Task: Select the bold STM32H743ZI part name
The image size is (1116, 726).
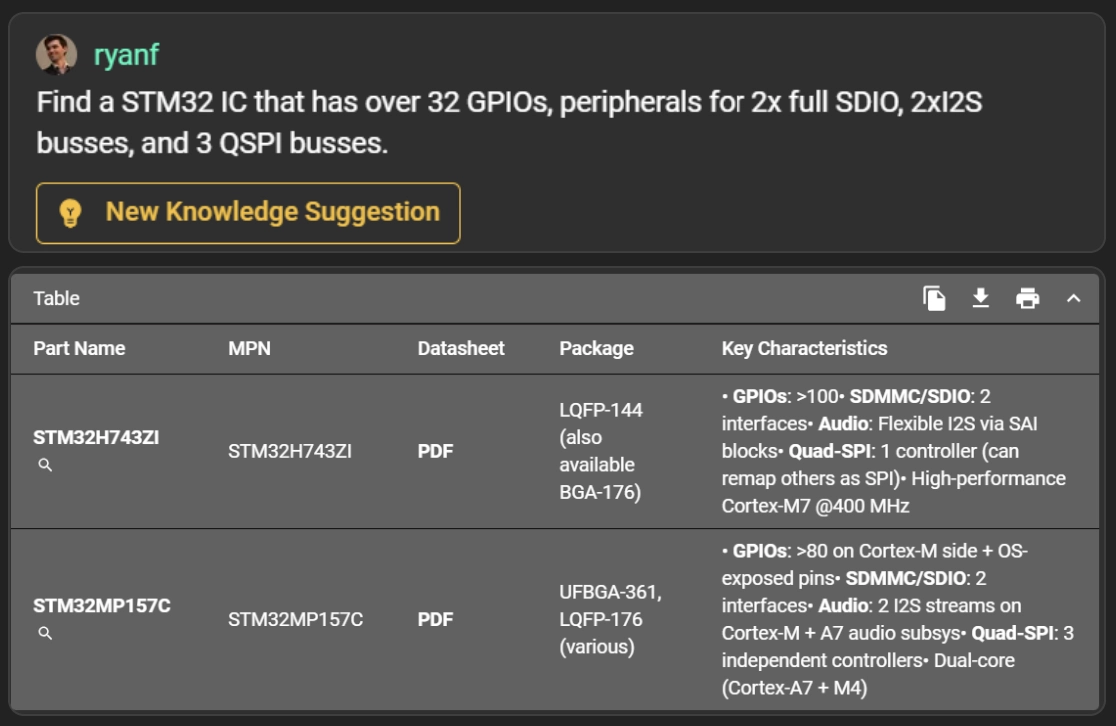Action: 96,437
